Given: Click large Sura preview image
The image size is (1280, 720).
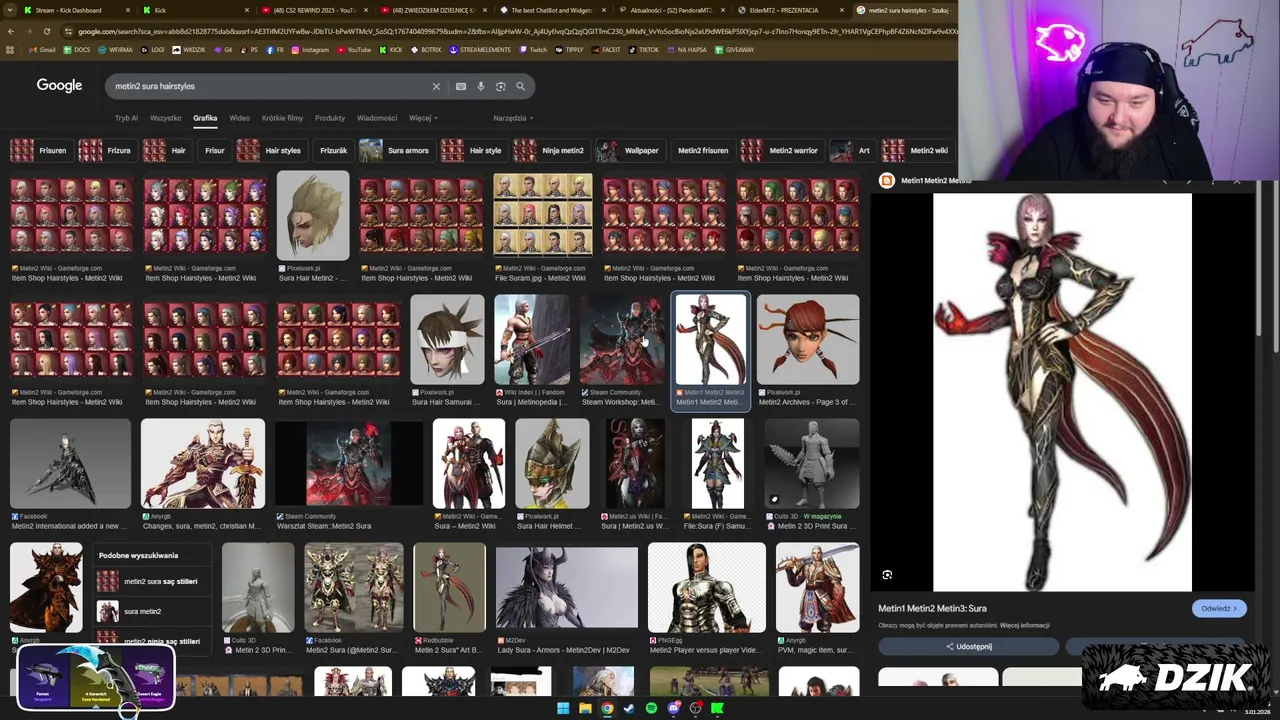Looking at the screenshot, I should 1062,393.
